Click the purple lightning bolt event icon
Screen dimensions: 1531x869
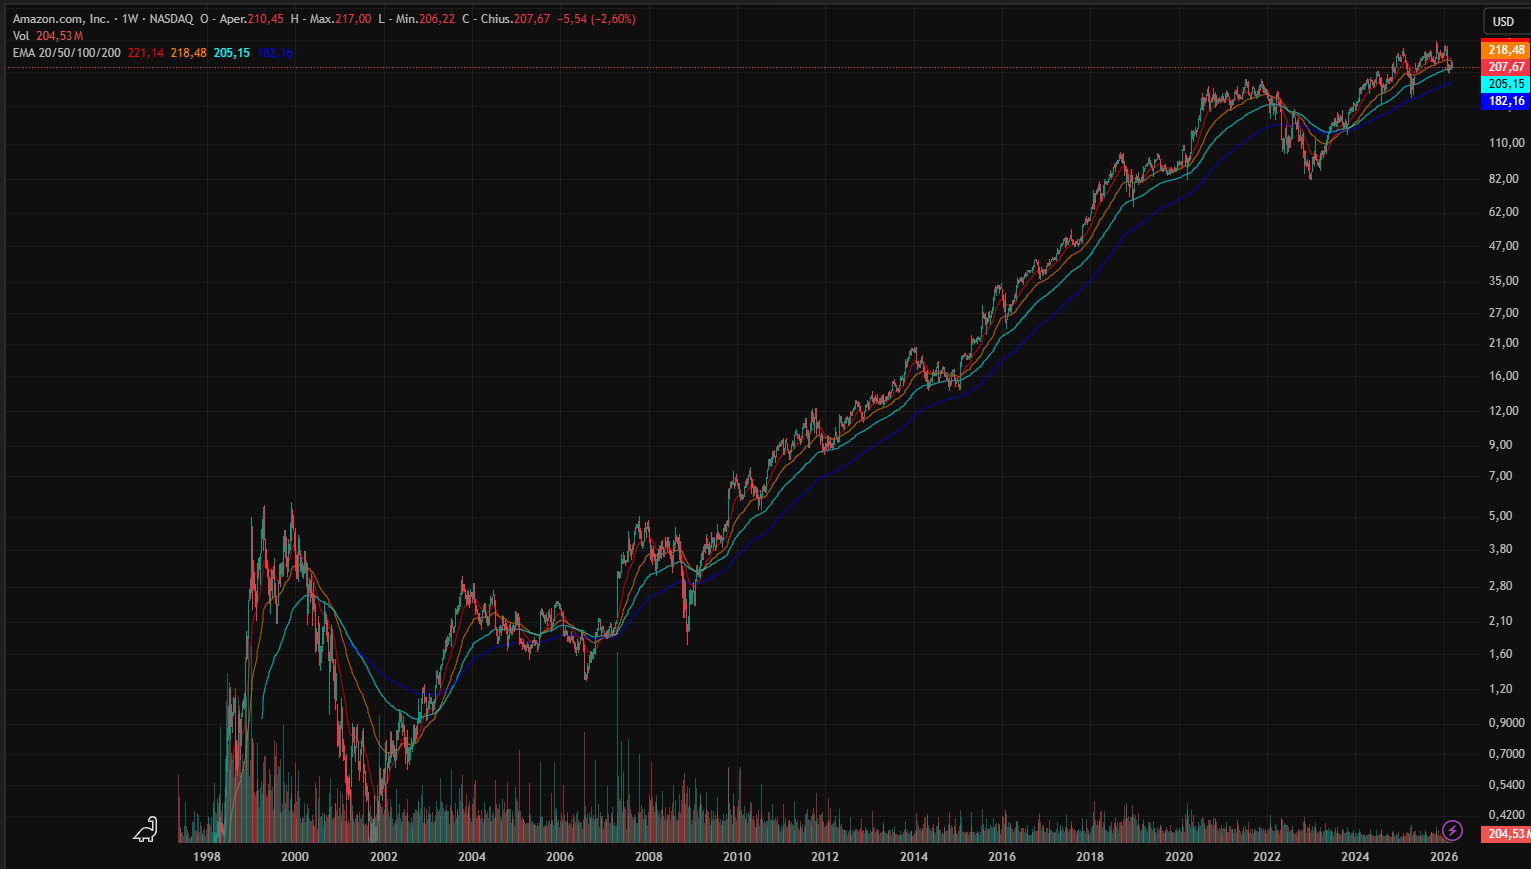click(1452, 831)
